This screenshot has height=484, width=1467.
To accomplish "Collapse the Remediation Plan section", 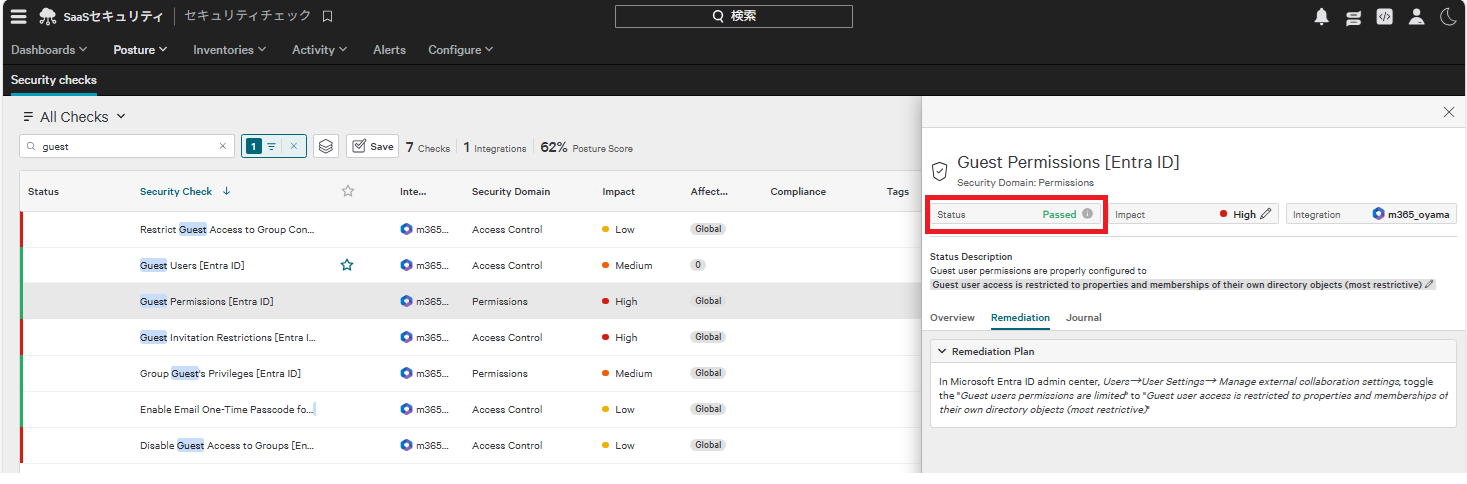I will (x=941, y=351).
